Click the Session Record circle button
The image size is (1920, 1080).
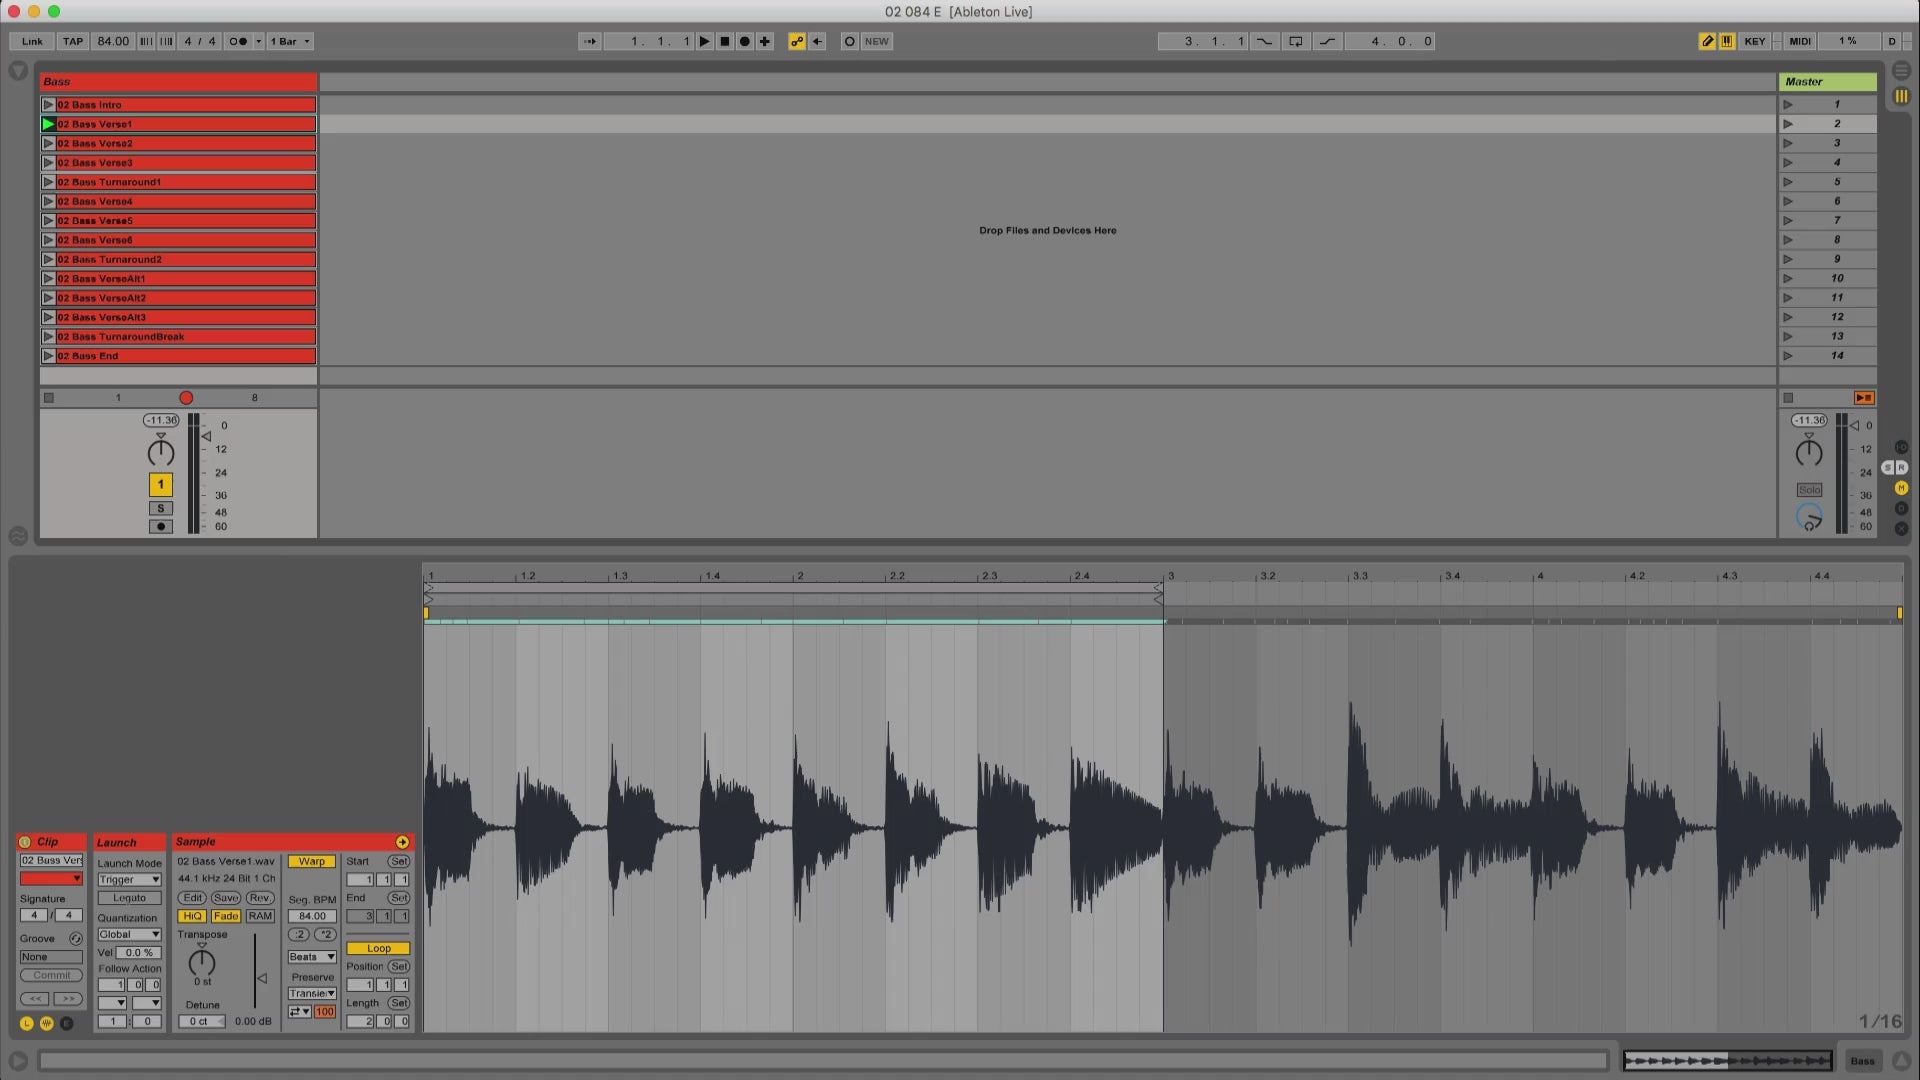coord(849,41)
